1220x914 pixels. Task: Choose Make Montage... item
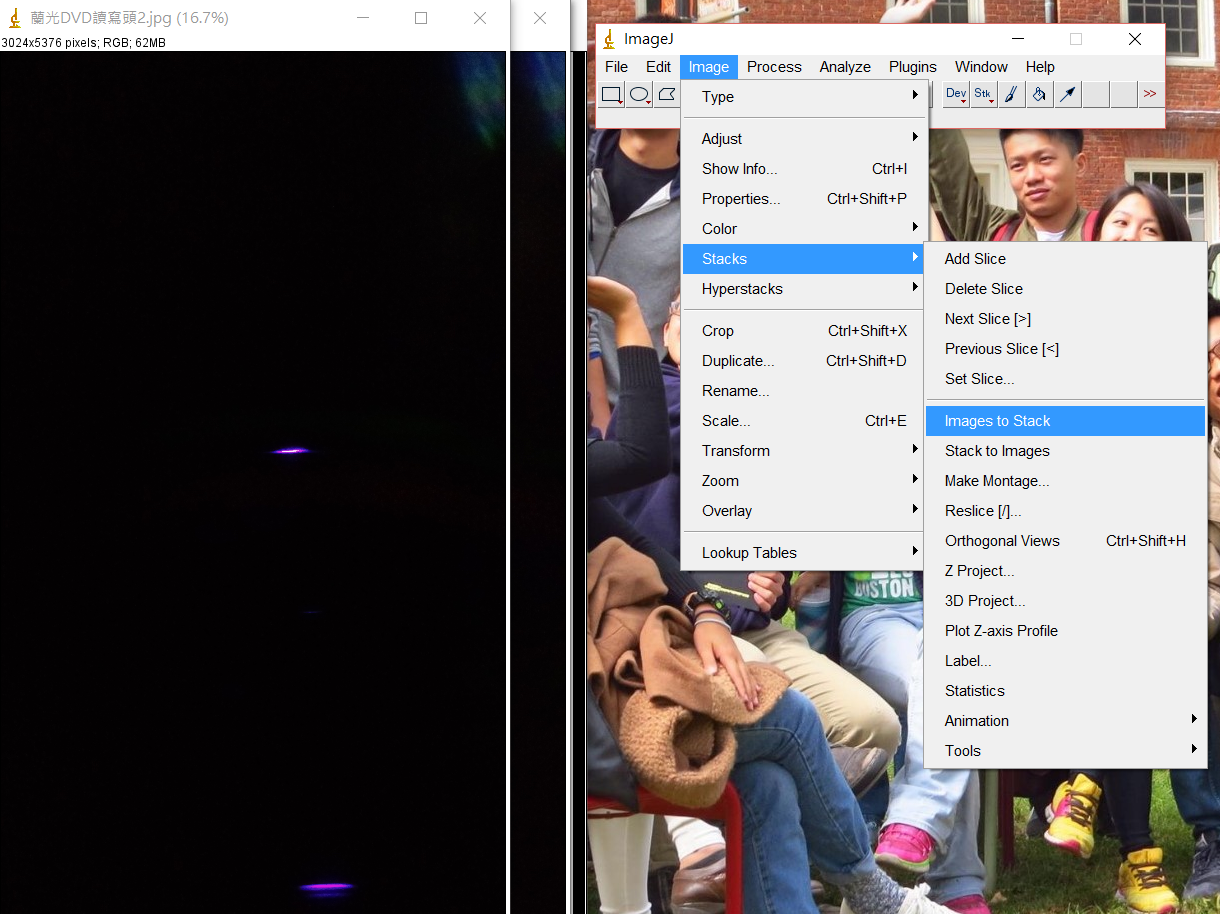1066,481
